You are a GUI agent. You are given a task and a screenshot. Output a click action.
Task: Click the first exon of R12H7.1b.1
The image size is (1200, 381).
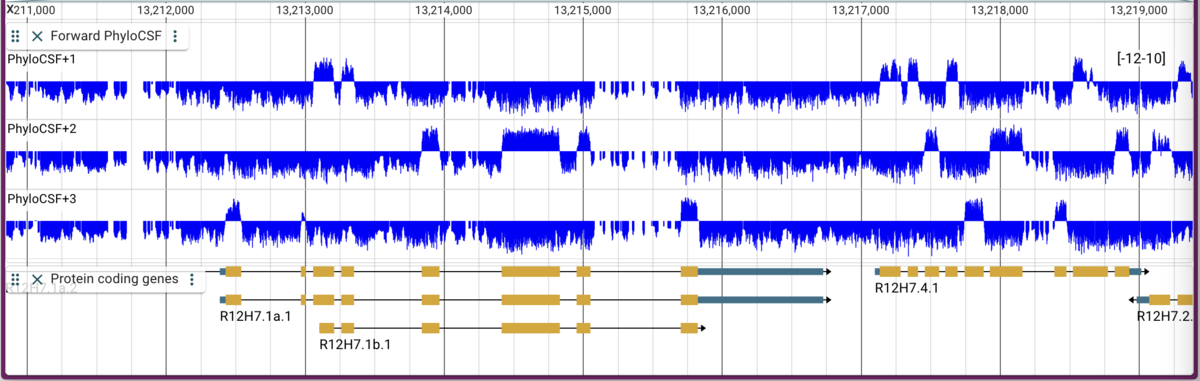tap(326, 328)
